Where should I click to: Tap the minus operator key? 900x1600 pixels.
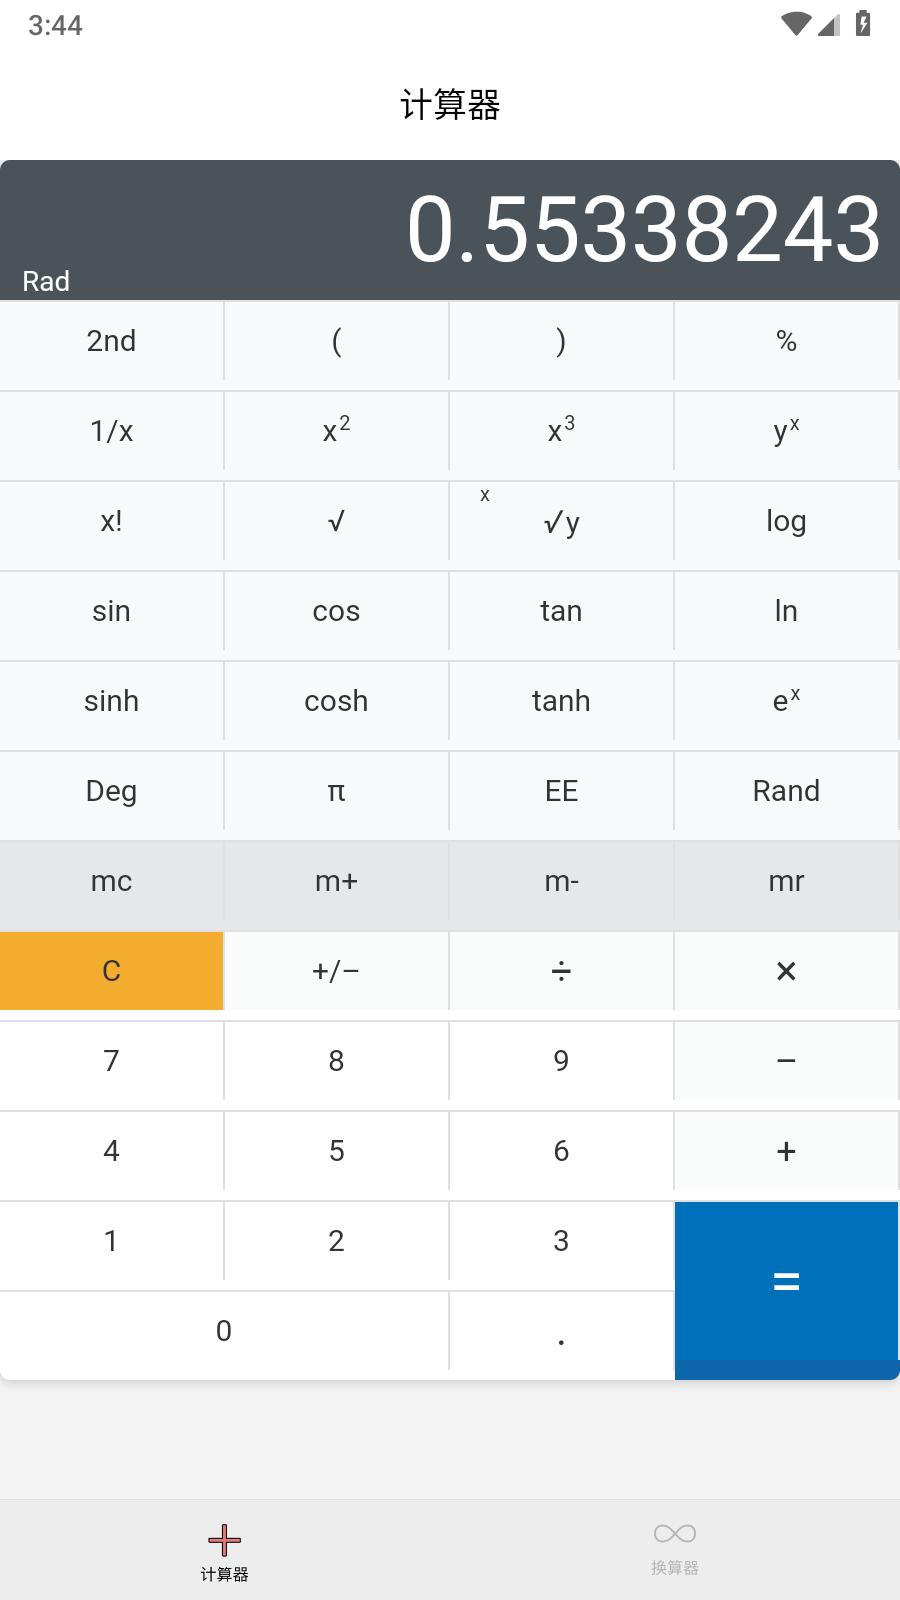[x=786, y=1061]
